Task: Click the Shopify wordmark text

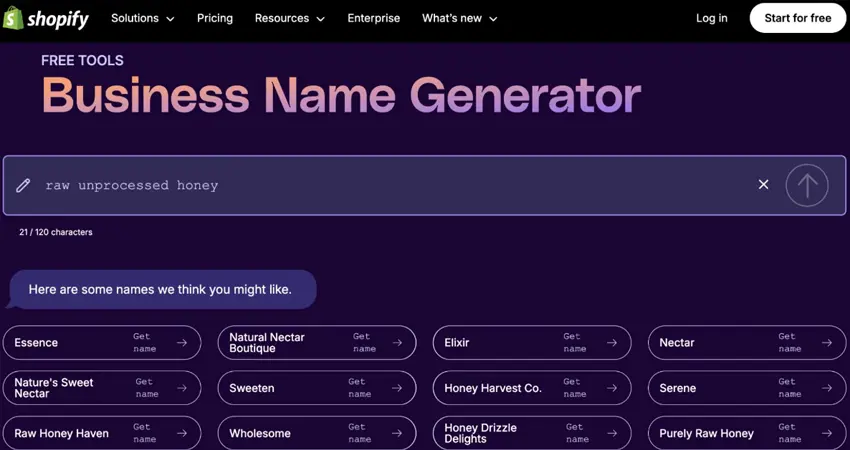Action: (57, 20)
